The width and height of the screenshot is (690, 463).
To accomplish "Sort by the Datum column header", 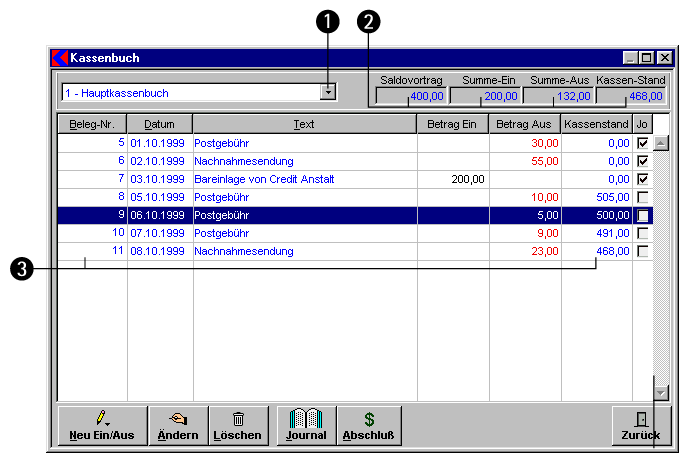I will click(x=159, y=124).
